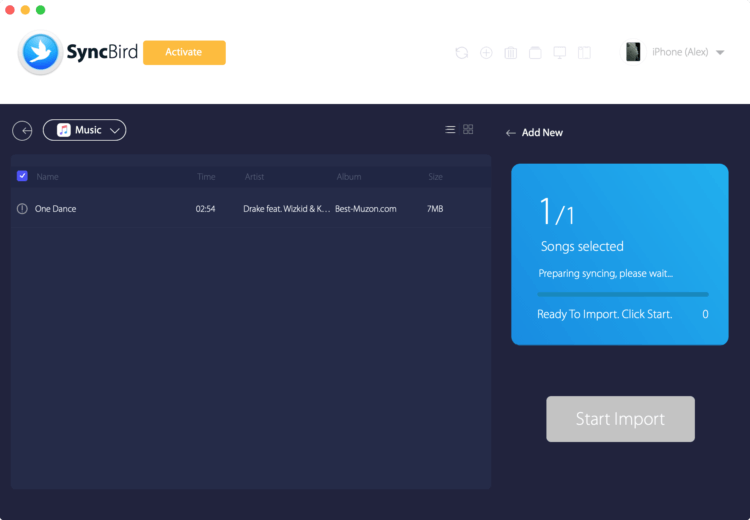Toggle the select-all checkbox in header
Image resolution: width=750 pixels, height=520 pixels.
pyautogui.click(x=22, y=176)
